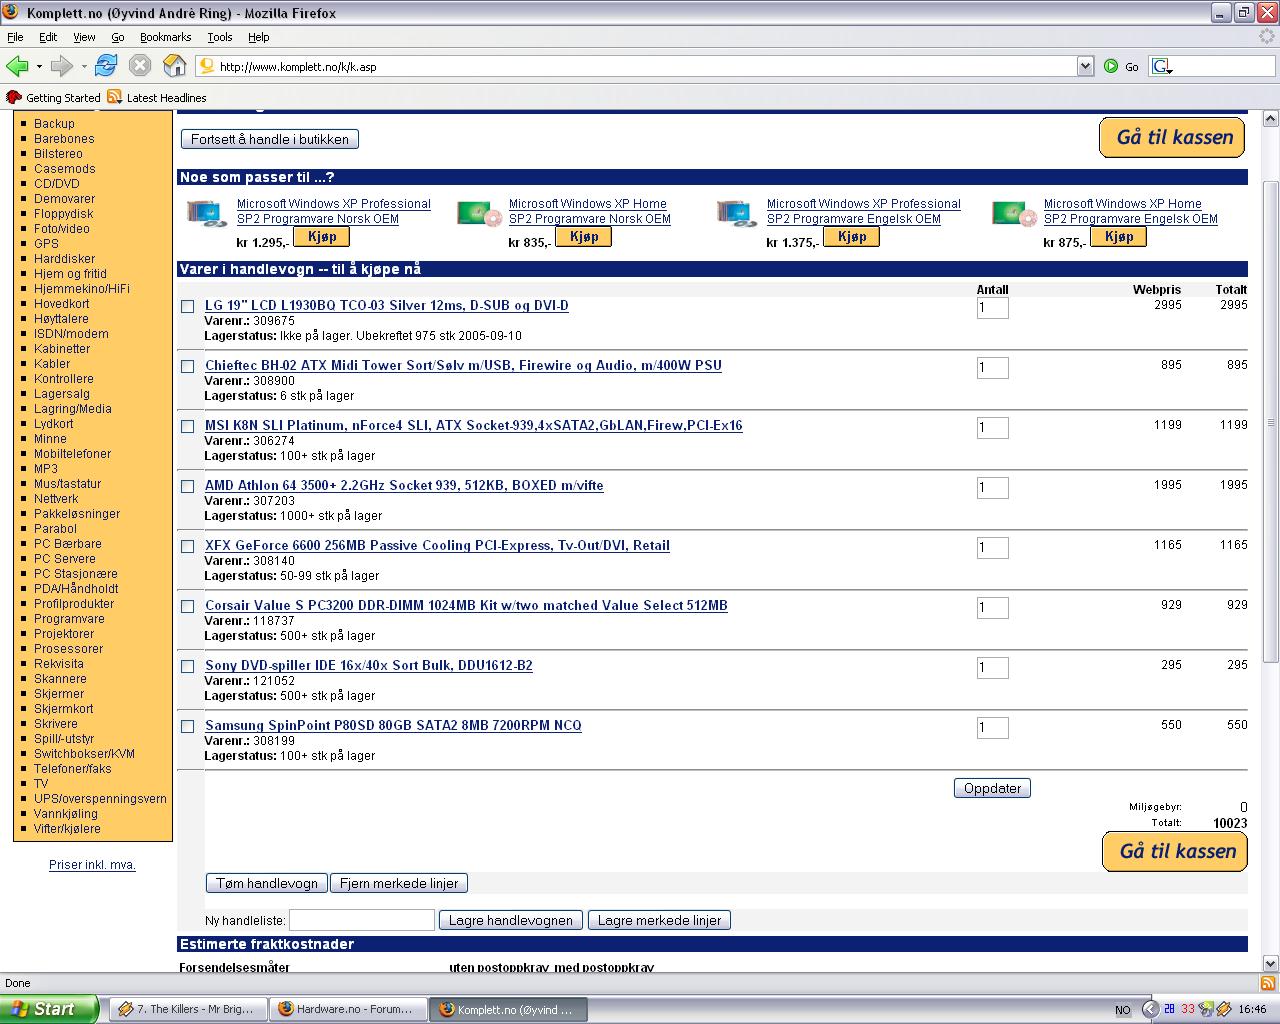Screen dimensions: 1280x1024
Task: Tick checkbox for Samsung SpinPoint P80SD
Action: pos(187,726)
